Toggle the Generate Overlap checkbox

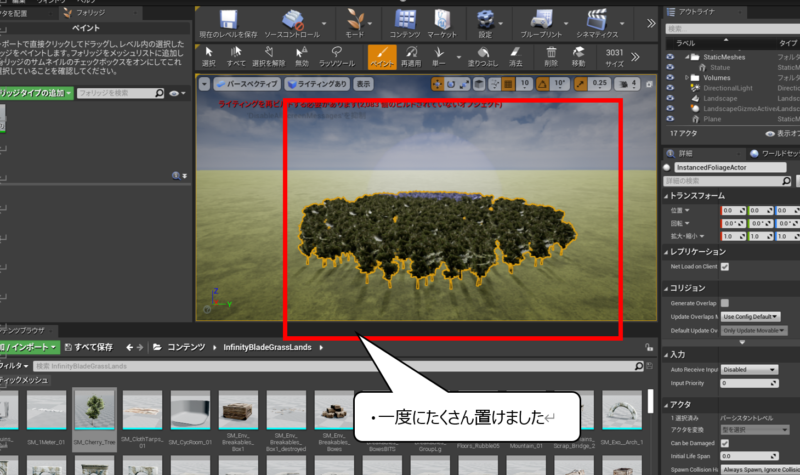coord(725,303)
